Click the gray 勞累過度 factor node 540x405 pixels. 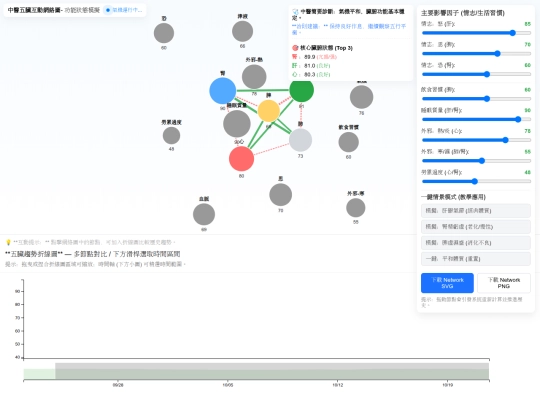tap(171, 136)
